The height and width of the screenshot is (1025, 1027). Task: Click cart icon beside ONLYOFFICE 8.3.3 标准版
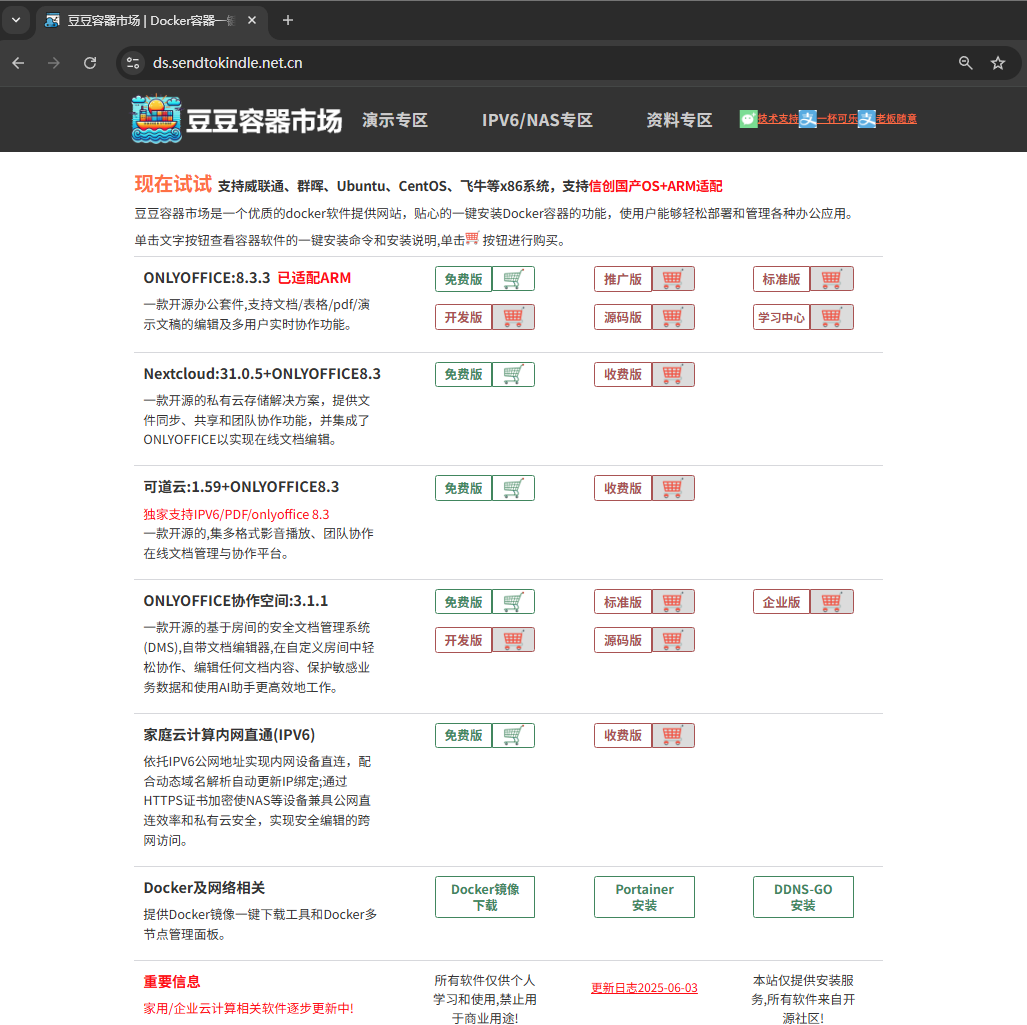pos(832,279)
